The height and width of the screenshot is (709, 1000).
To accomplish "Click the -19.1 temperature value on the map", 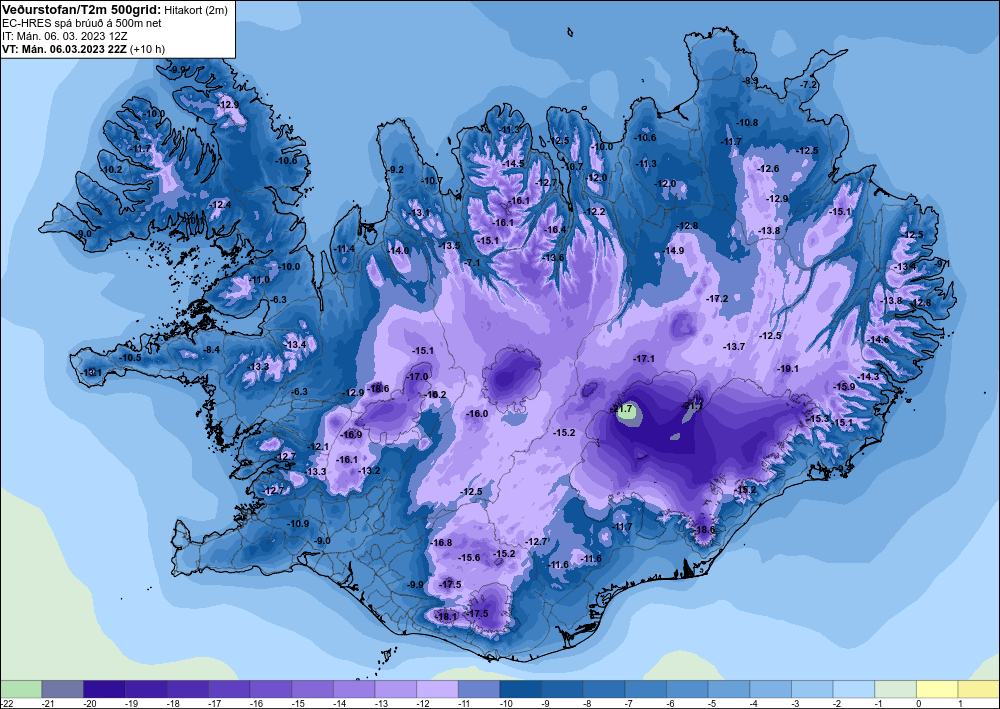I will [x=788, y=369].
